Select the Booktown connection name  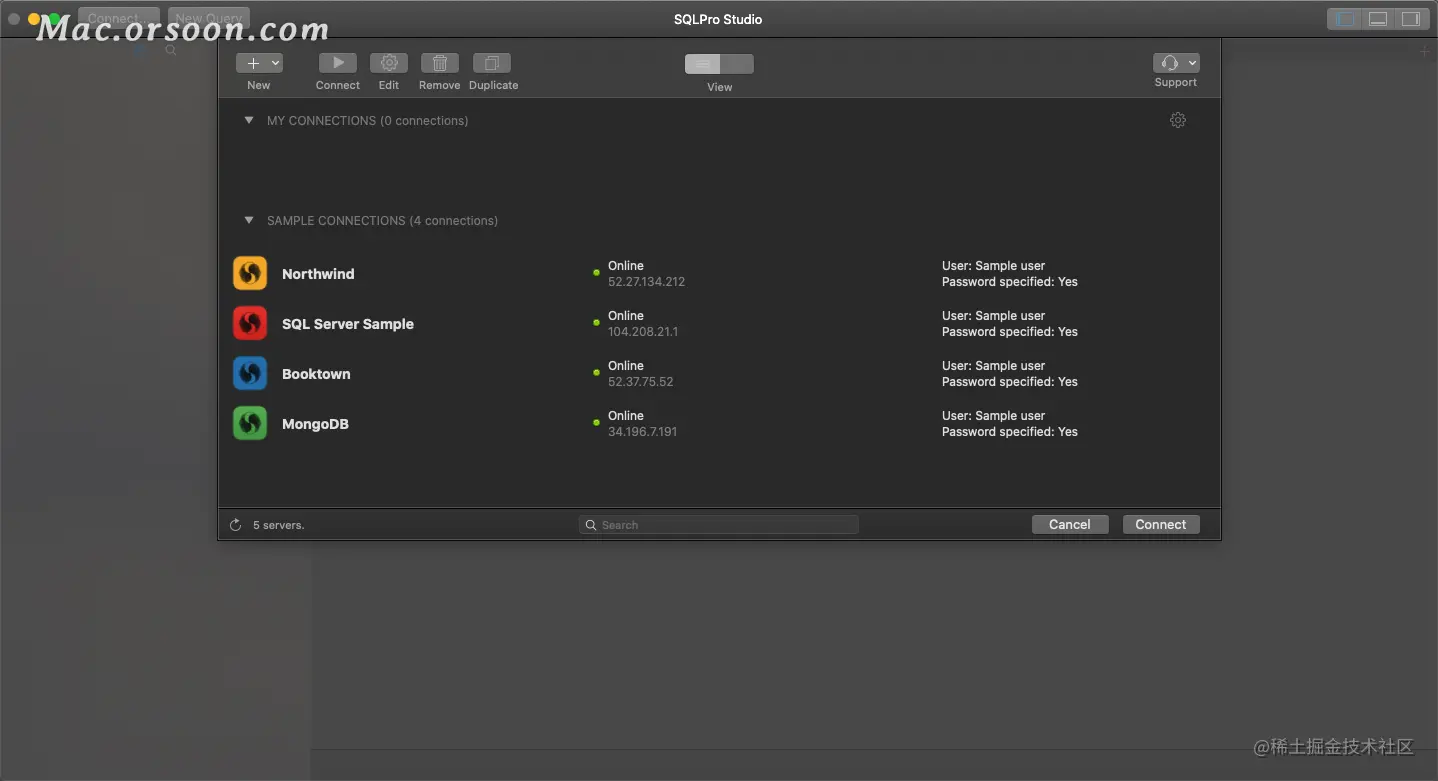point(316,374)
